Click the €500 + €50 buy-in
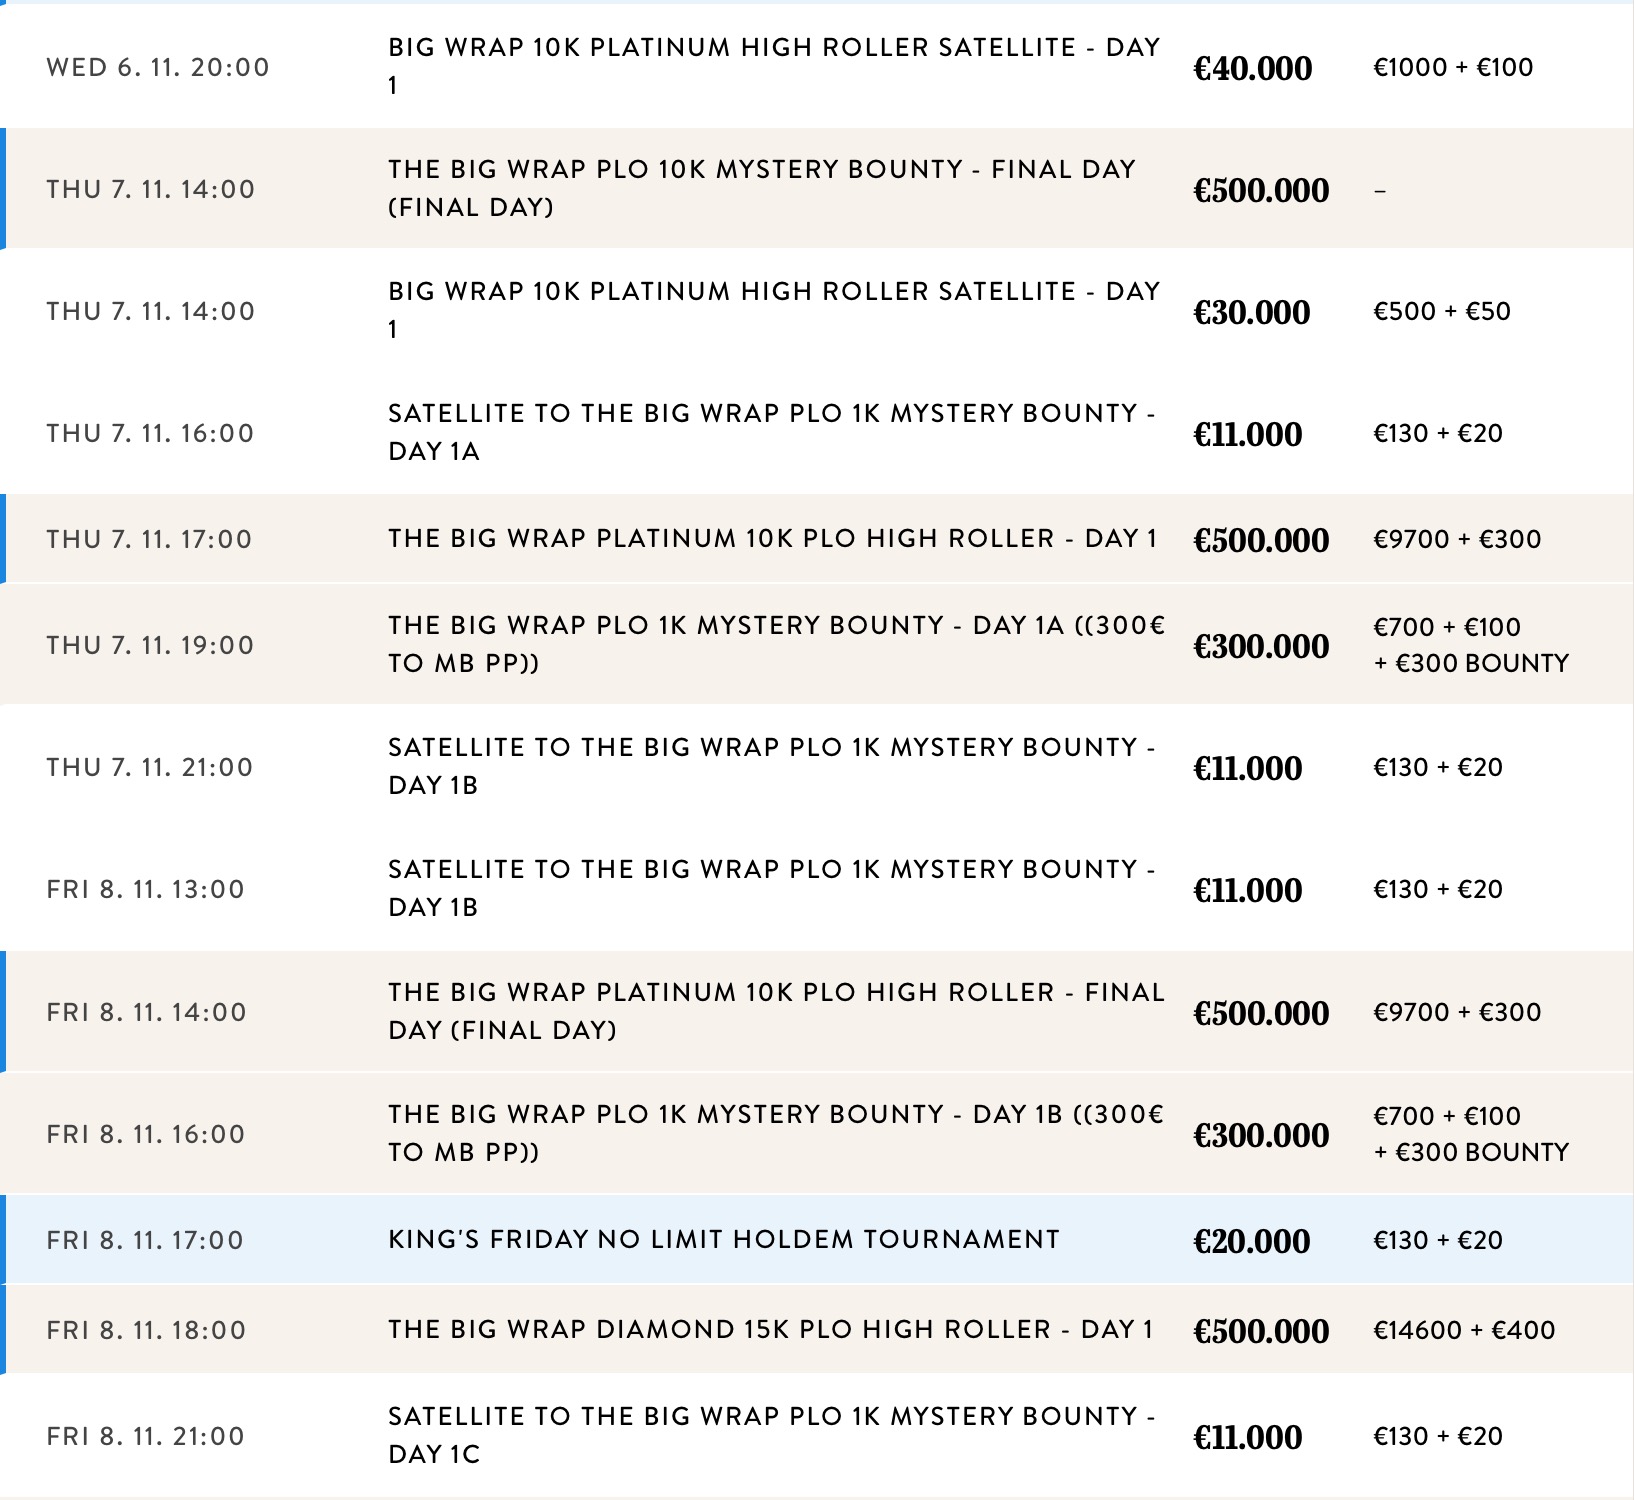The height and width of the screenshot is (1500, 1634). pos(1442,312)
